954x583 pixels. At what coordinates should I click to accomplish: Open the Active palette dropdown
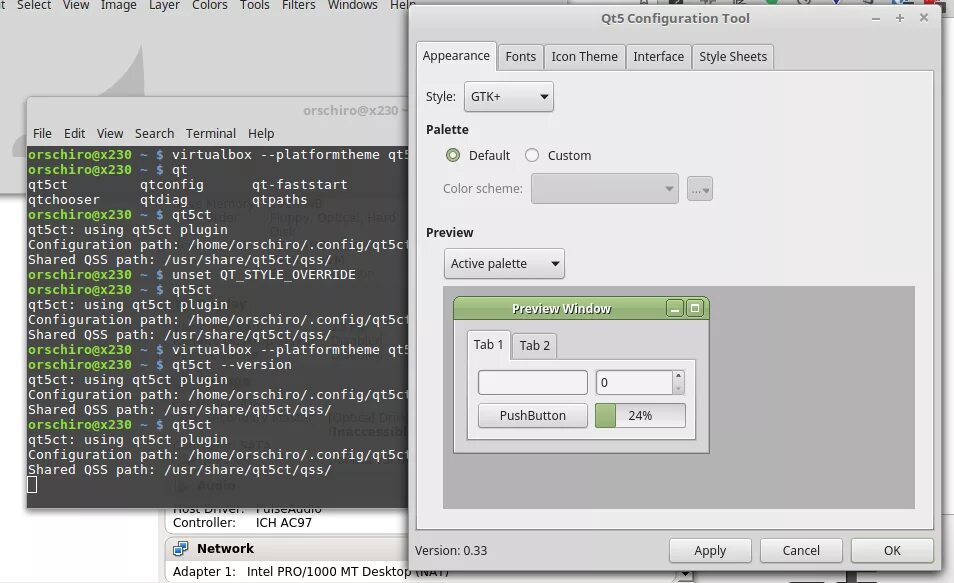[x=504, y=264]
